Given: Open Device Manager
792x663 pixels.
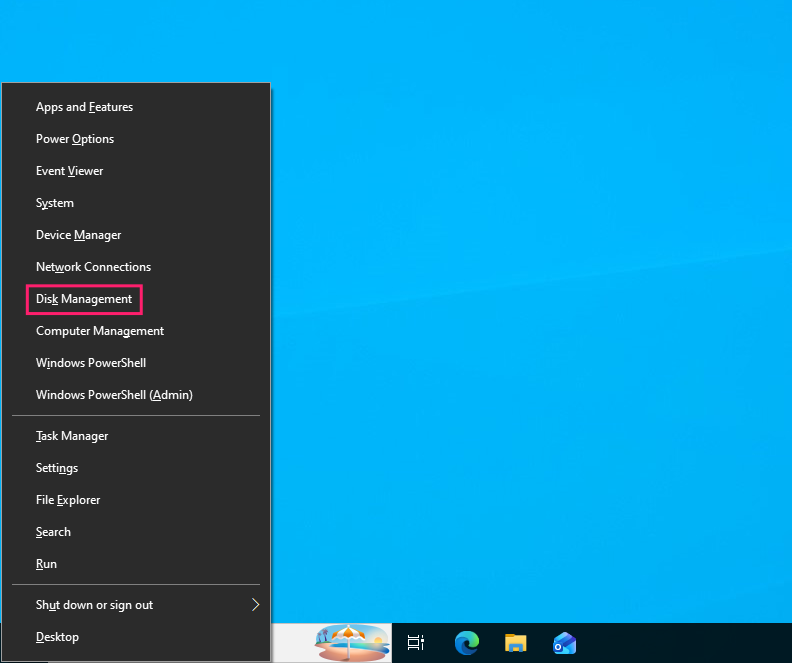Looking at the screenshot, I should click(136, 235).
